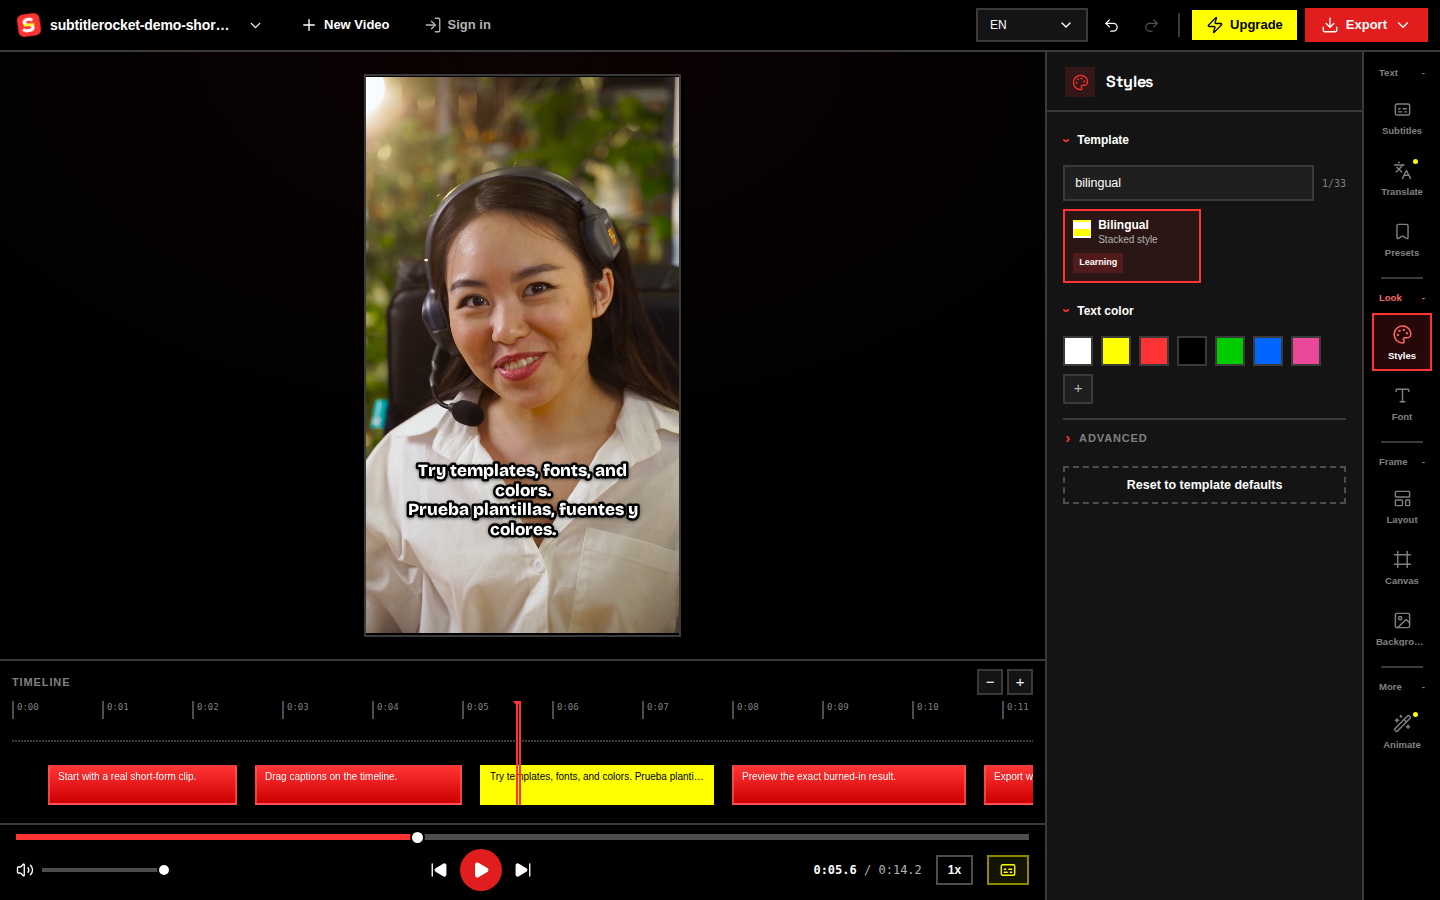This screenshot has width=1440, height=900.
Task: Undo the last action
Action: 1111,25
